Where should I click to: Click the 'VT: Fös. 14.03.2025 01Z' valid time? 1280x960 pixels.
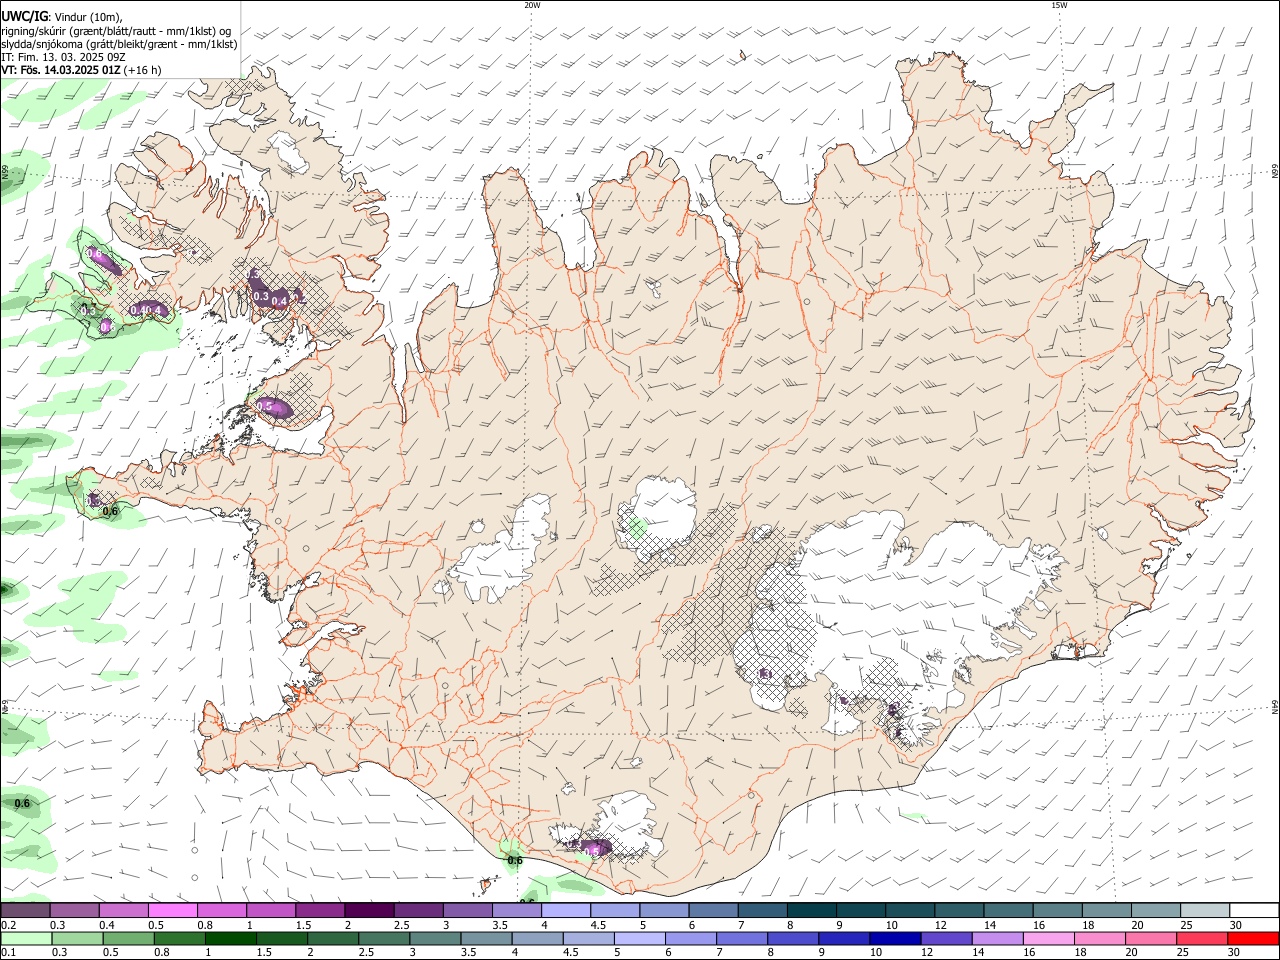[x=61, y=70]
